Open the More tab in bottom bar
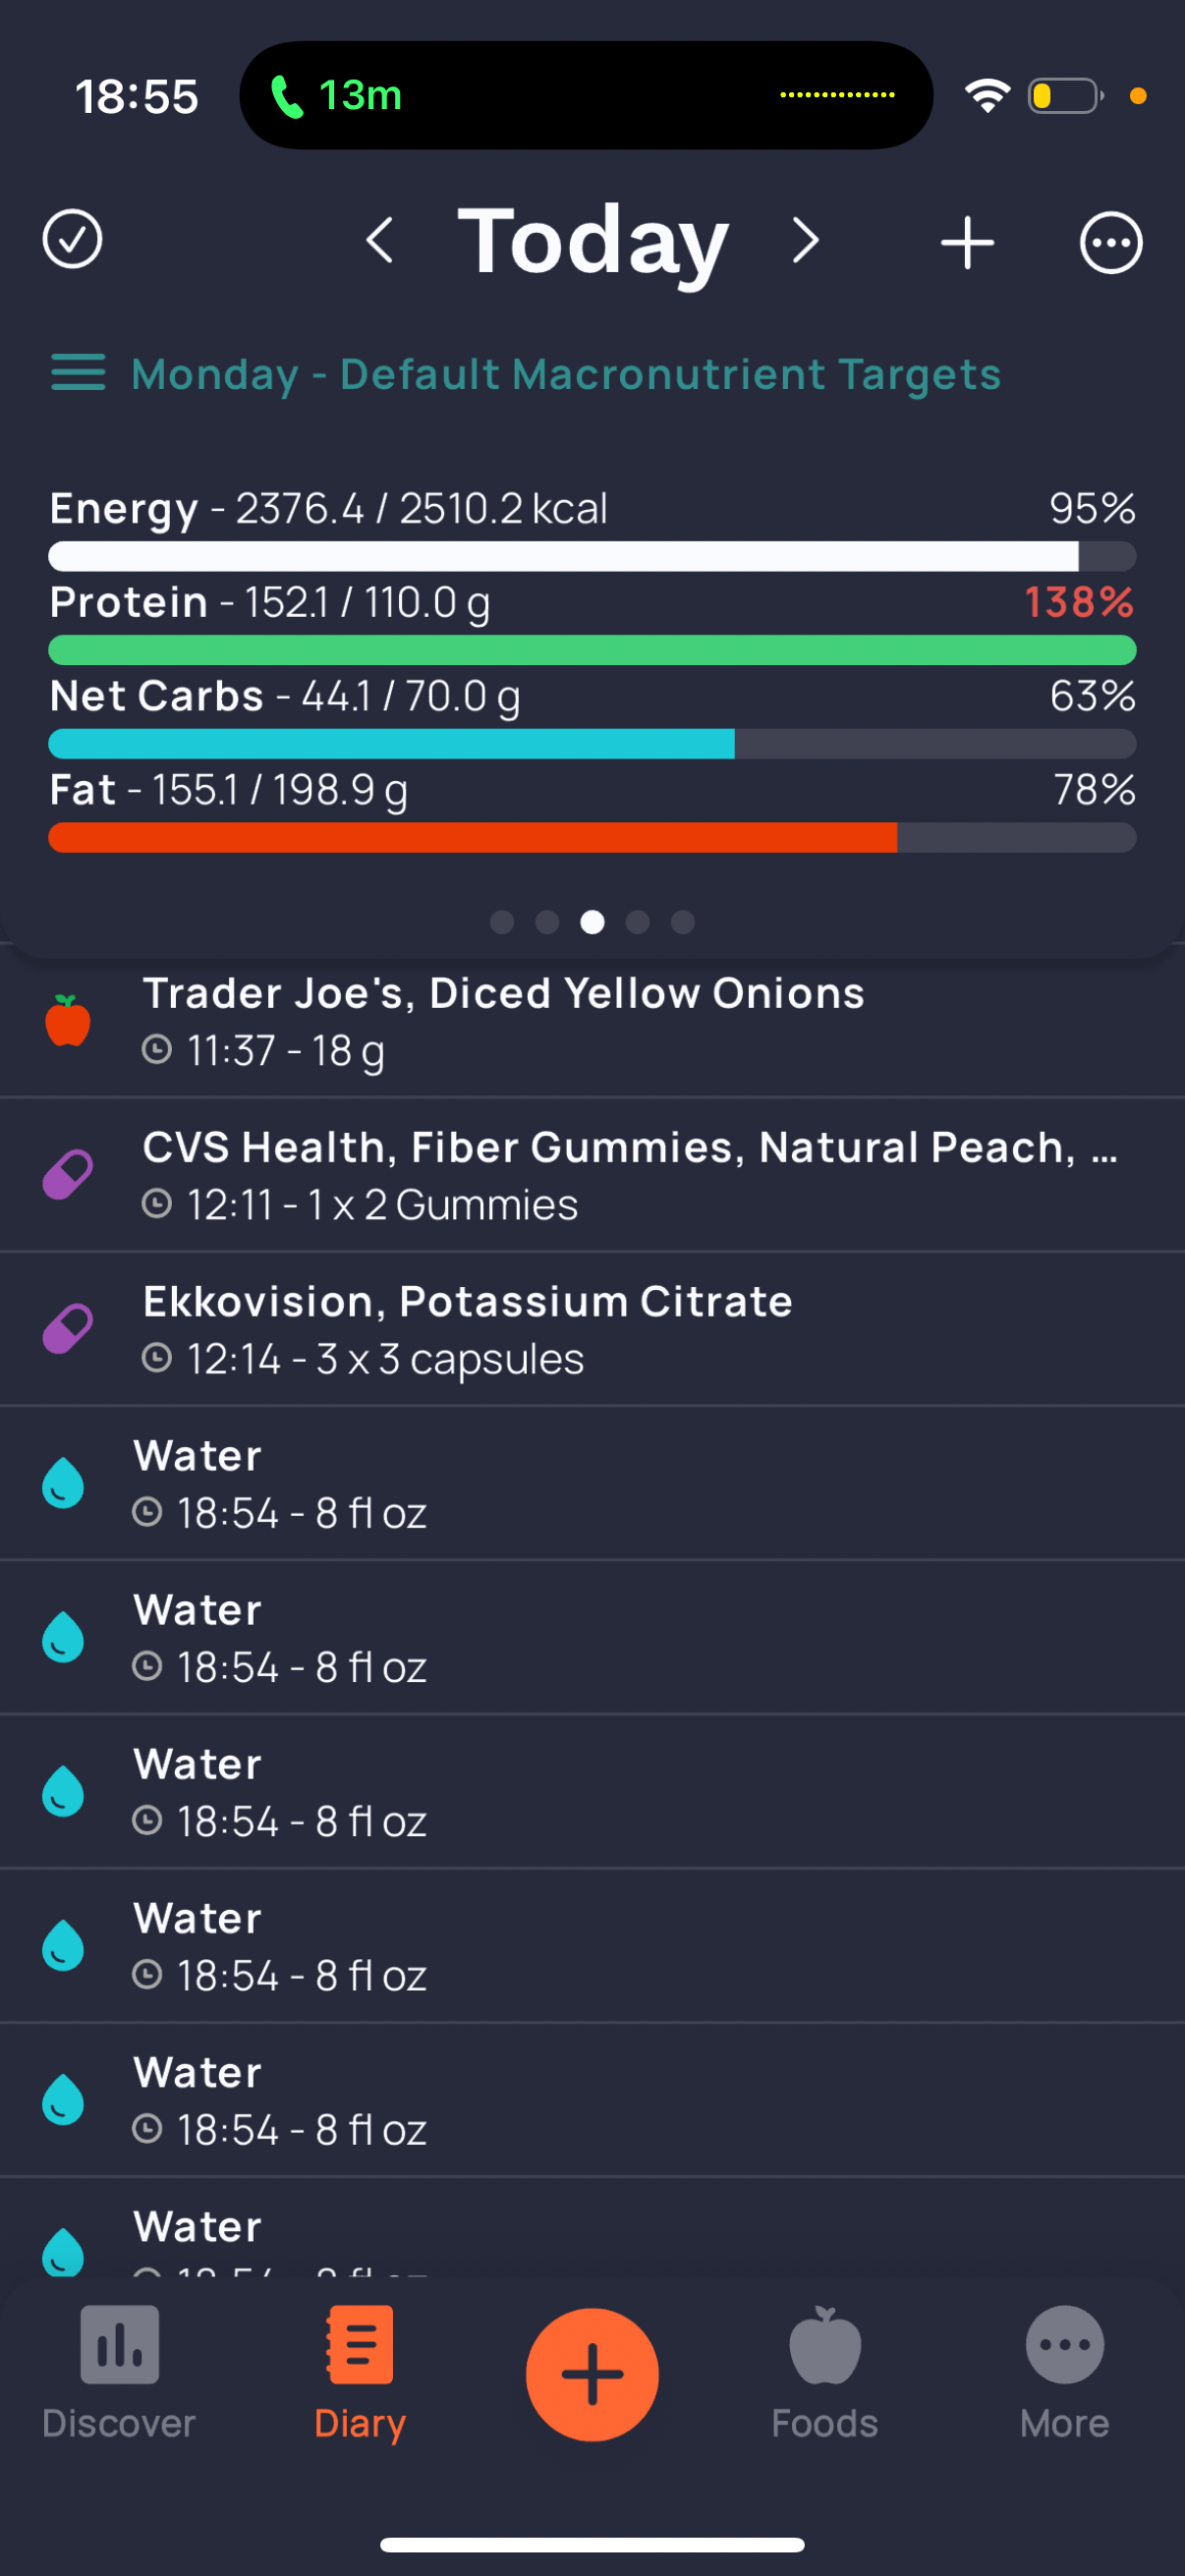Viewport: 1185px width, 2576px height. pyautogui.click(x=1065, y=2372)
